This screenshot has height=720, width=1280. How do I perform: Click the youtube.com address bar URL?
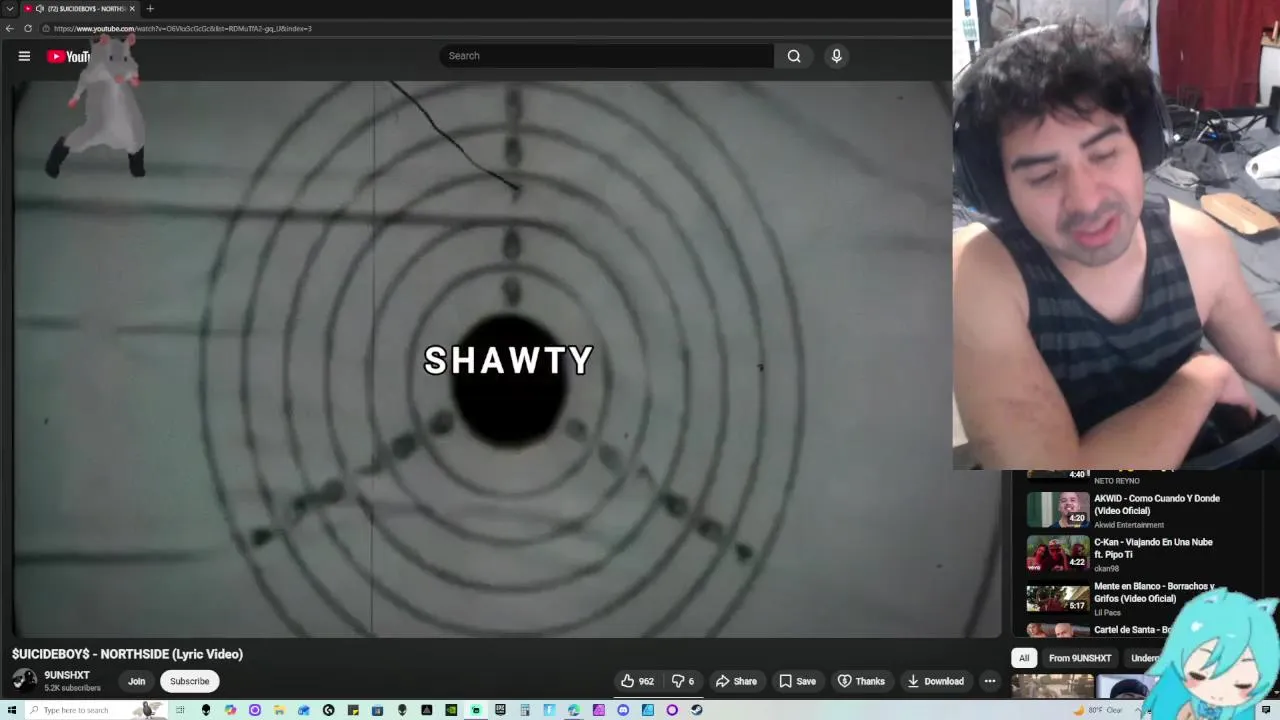pos(183,28)
